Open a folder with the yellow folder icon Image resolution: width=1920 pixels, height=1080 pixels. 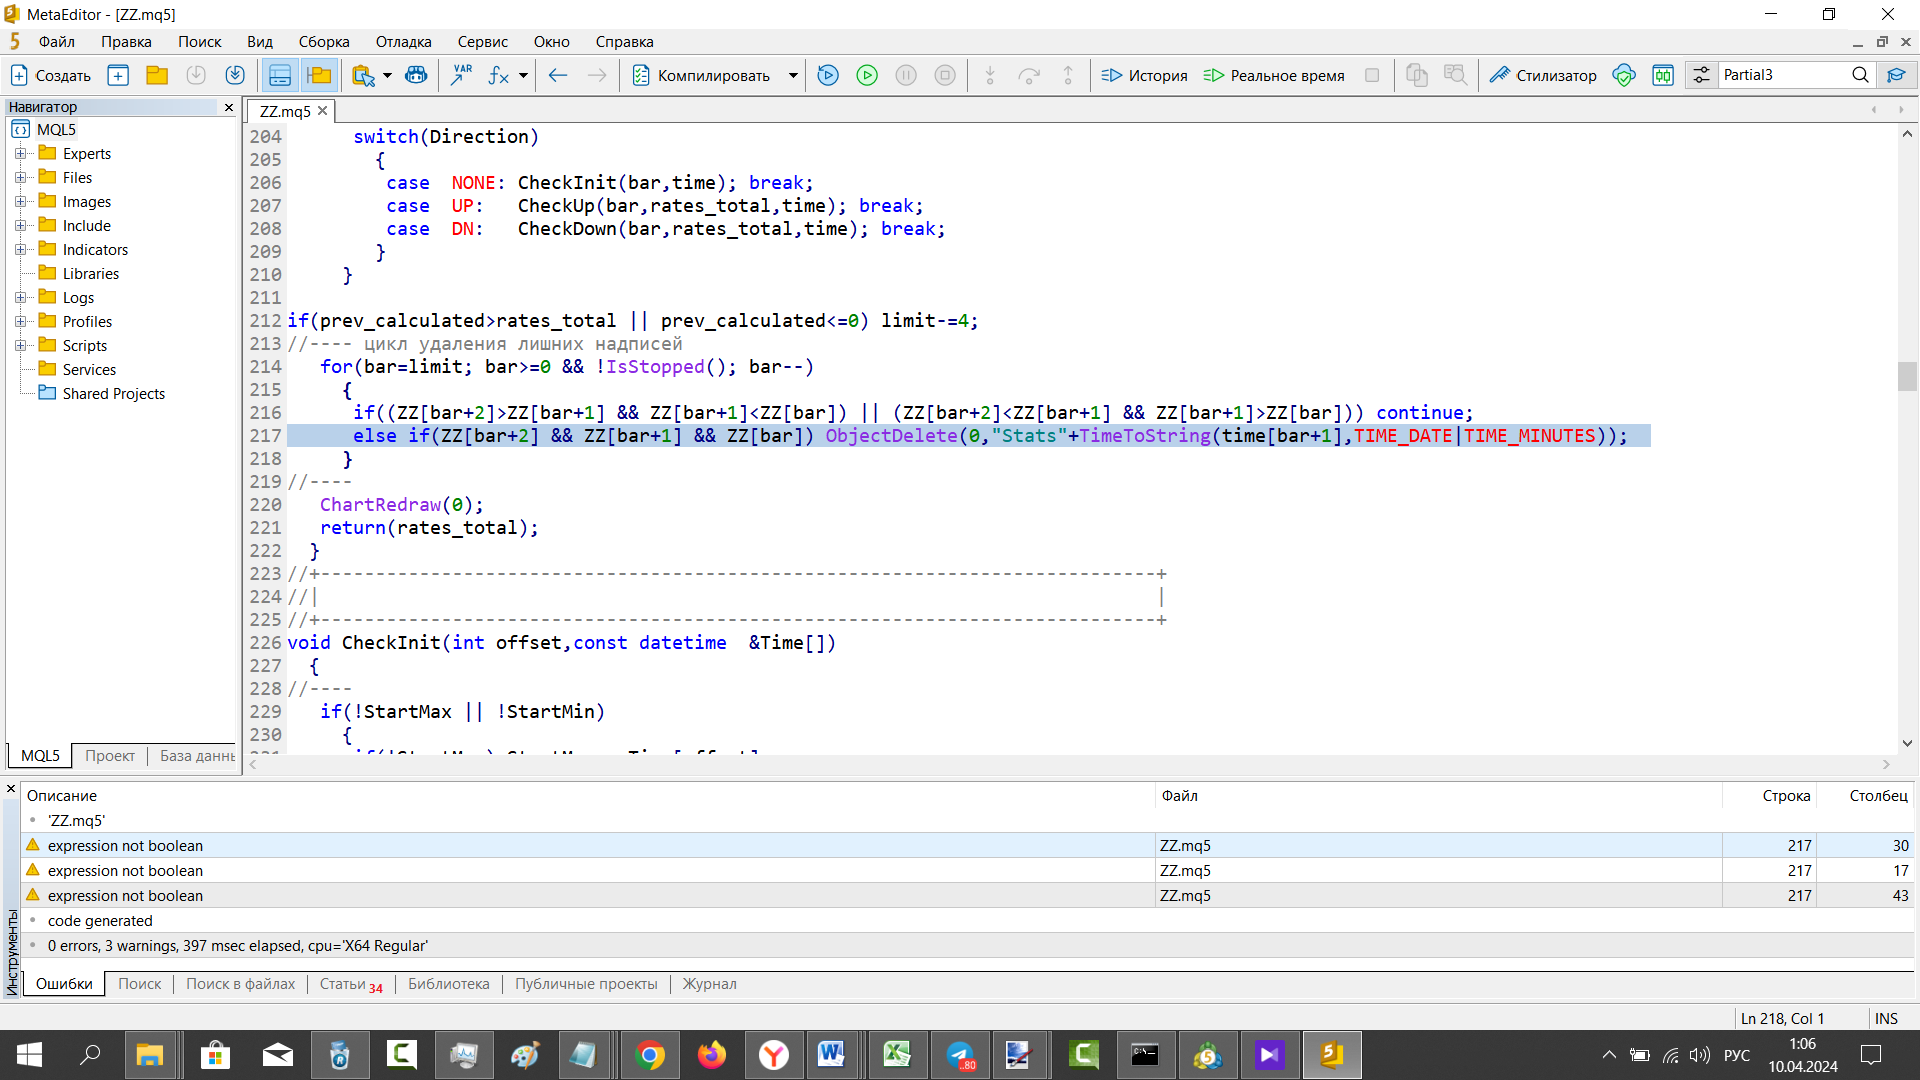[x=156, y=75]
